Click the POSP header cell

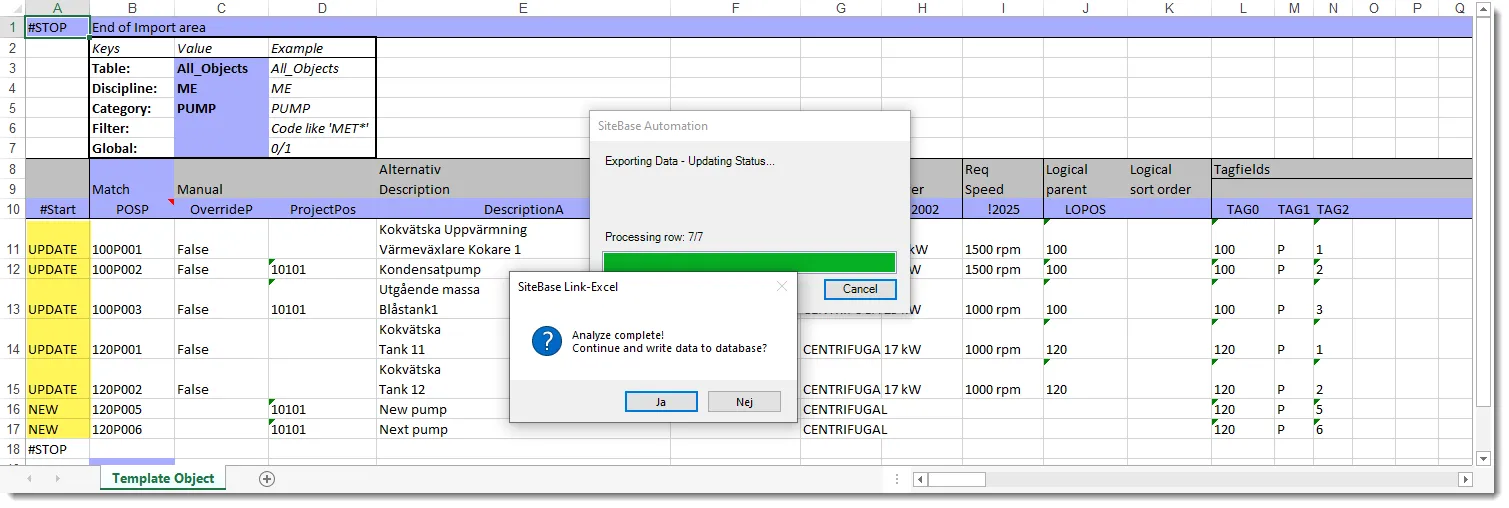point(132,209)
